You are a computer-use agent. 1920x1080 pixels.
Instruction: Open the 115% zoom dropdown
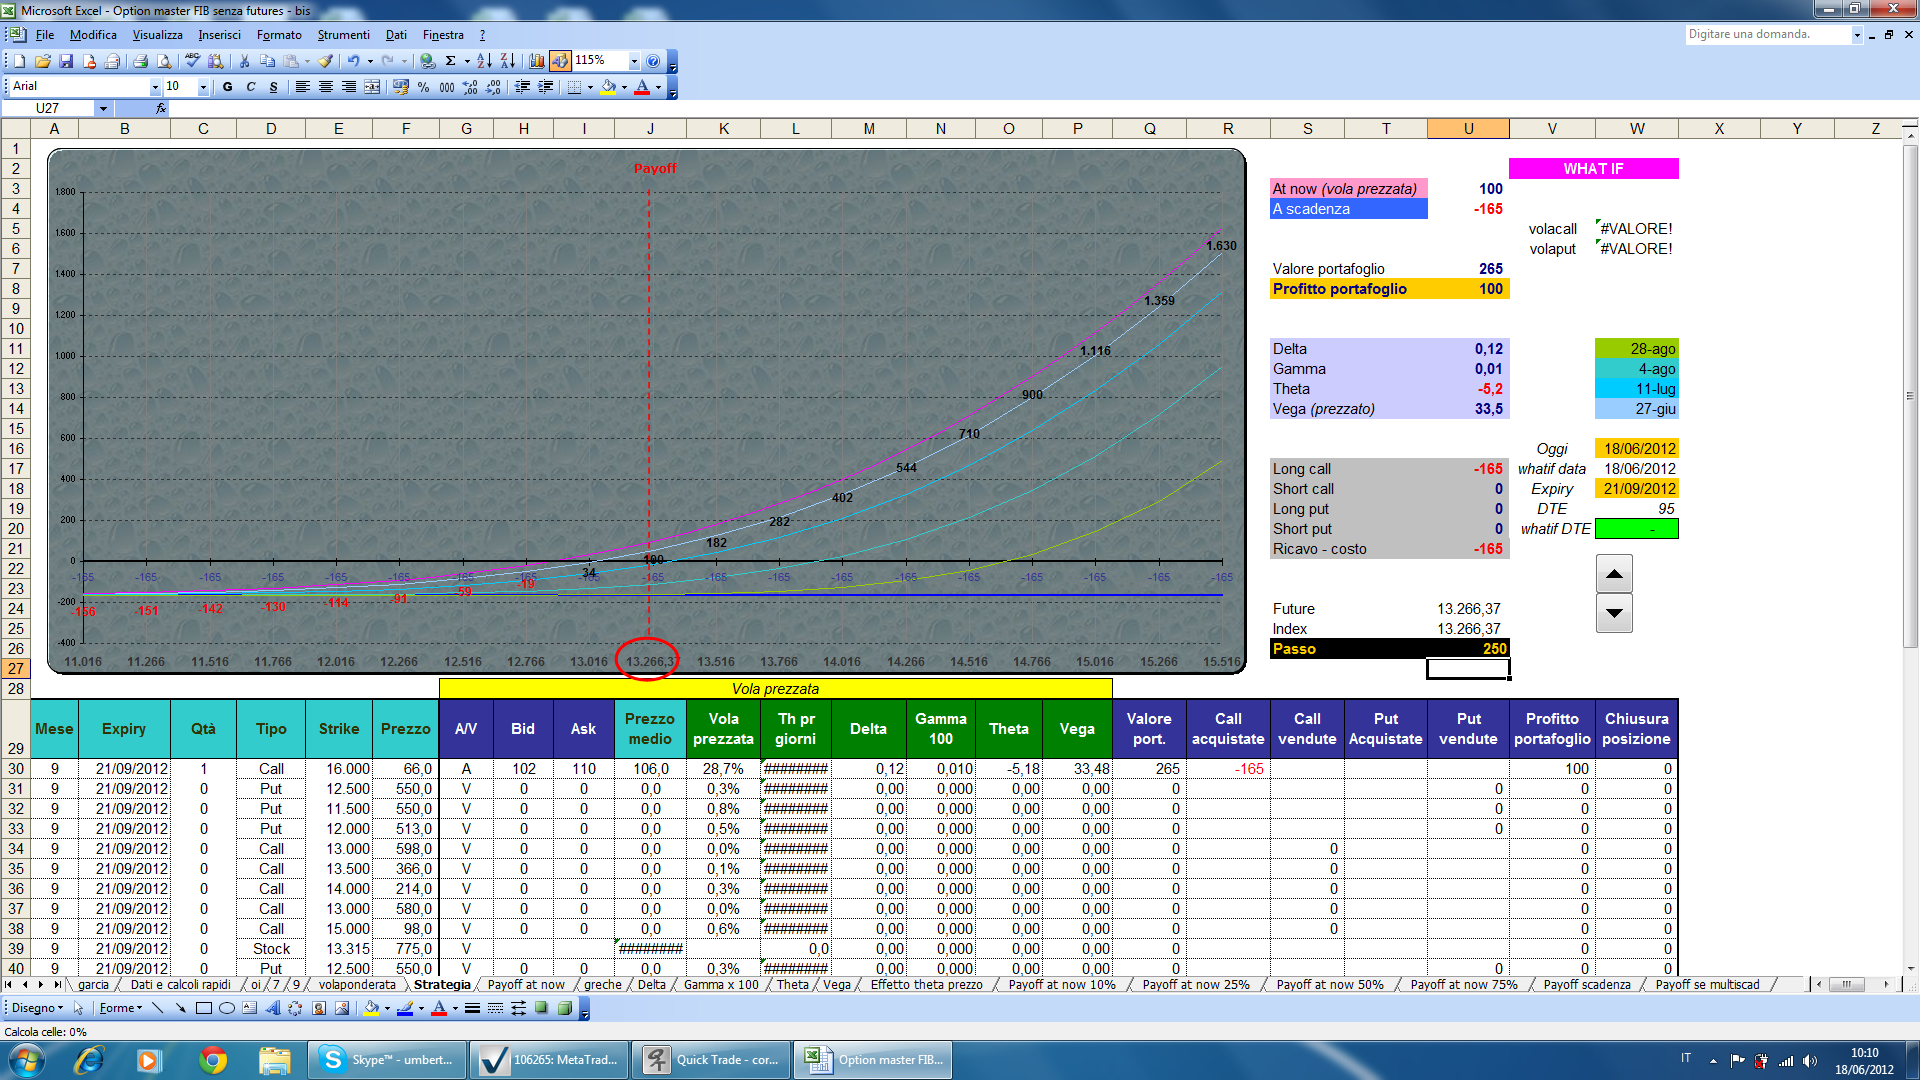634,61
